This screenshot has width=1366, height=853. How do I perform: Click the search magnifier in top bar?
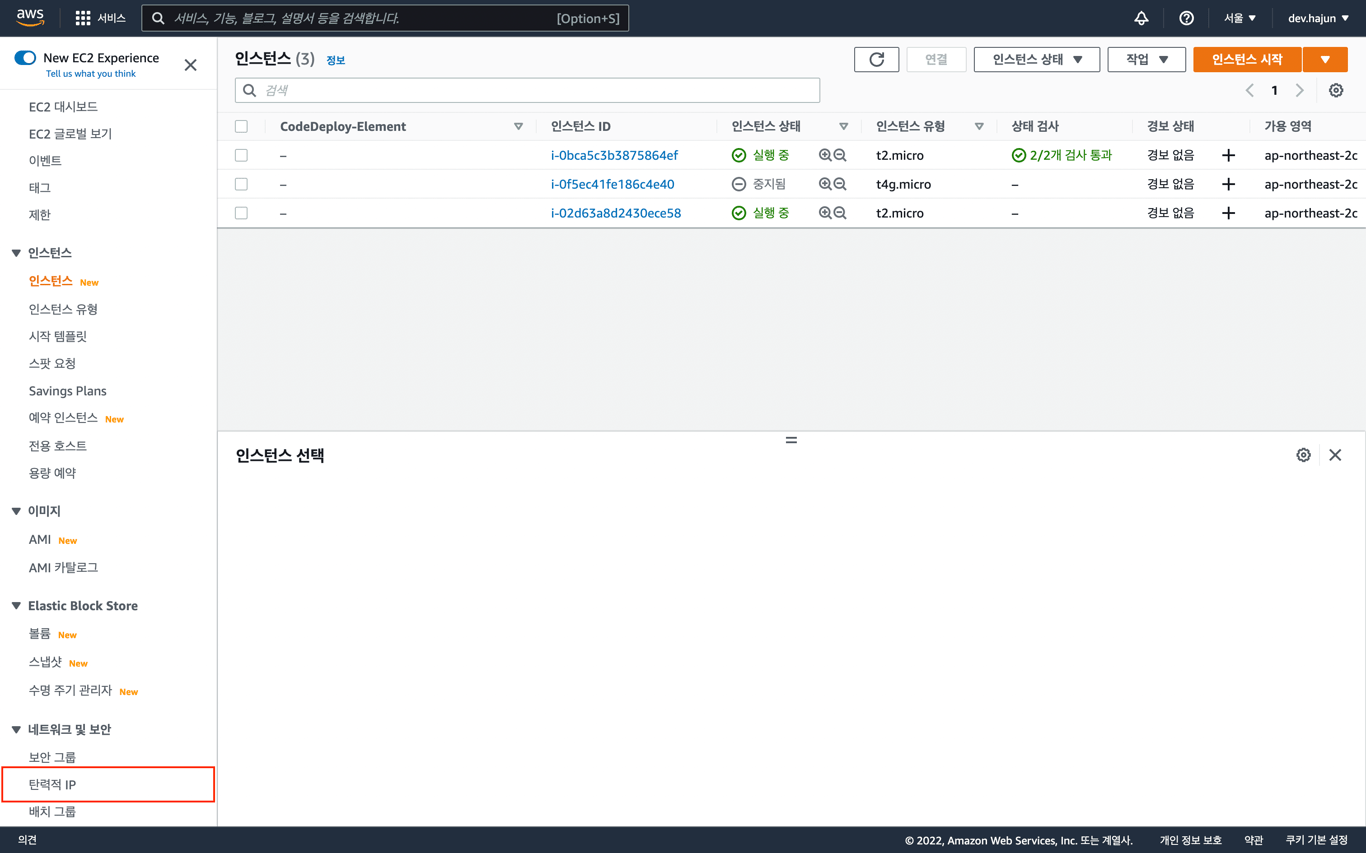coord(158,18)
